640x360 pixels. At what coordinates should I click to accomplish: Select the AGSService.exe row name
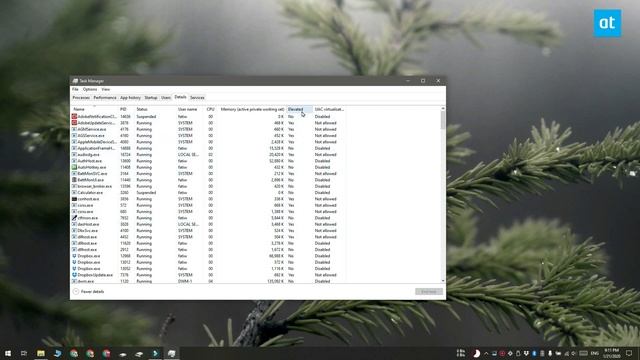[91, 136]
